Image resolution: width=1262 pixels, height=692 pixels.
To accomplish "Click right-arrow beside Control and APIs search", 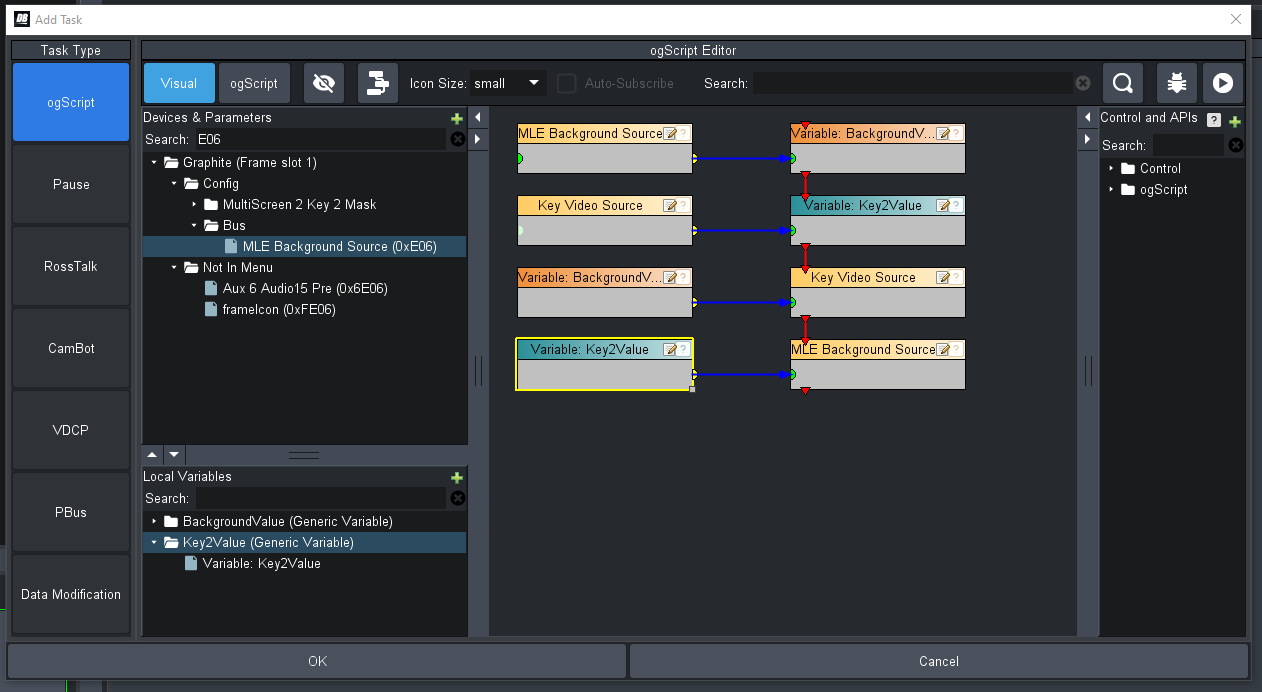I will [x=1088, y=140].
